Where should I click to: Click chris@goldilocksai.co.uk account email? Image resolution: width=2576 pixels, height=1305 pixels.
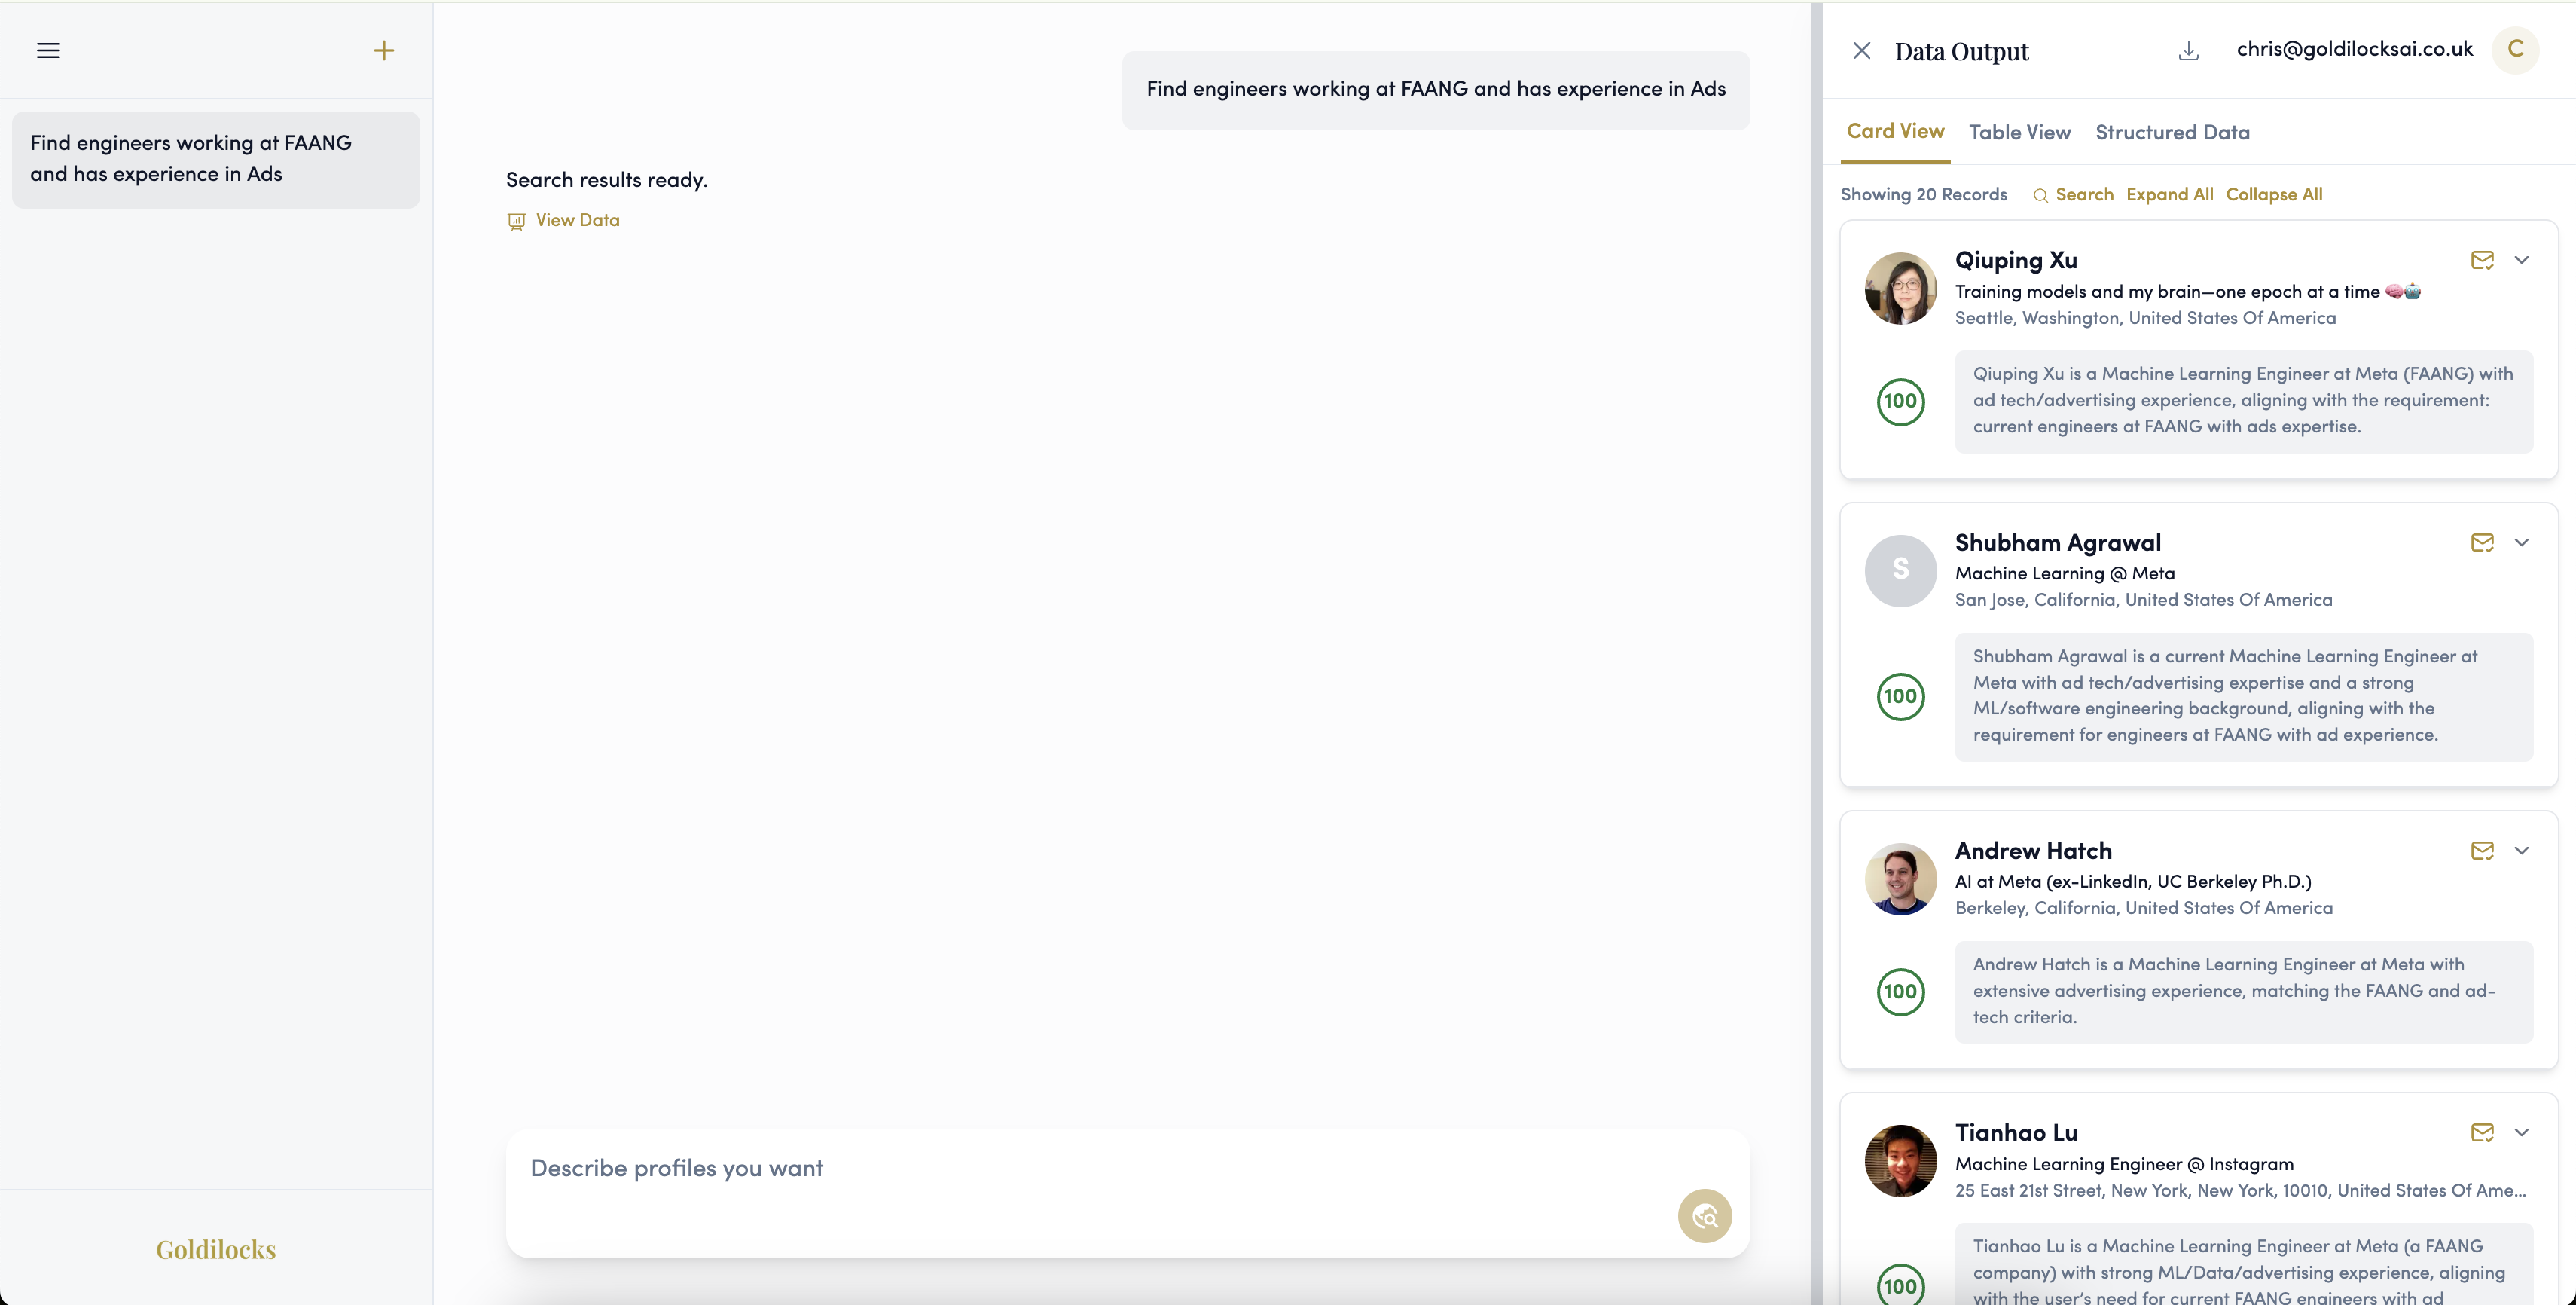[x=2354, y=49]
